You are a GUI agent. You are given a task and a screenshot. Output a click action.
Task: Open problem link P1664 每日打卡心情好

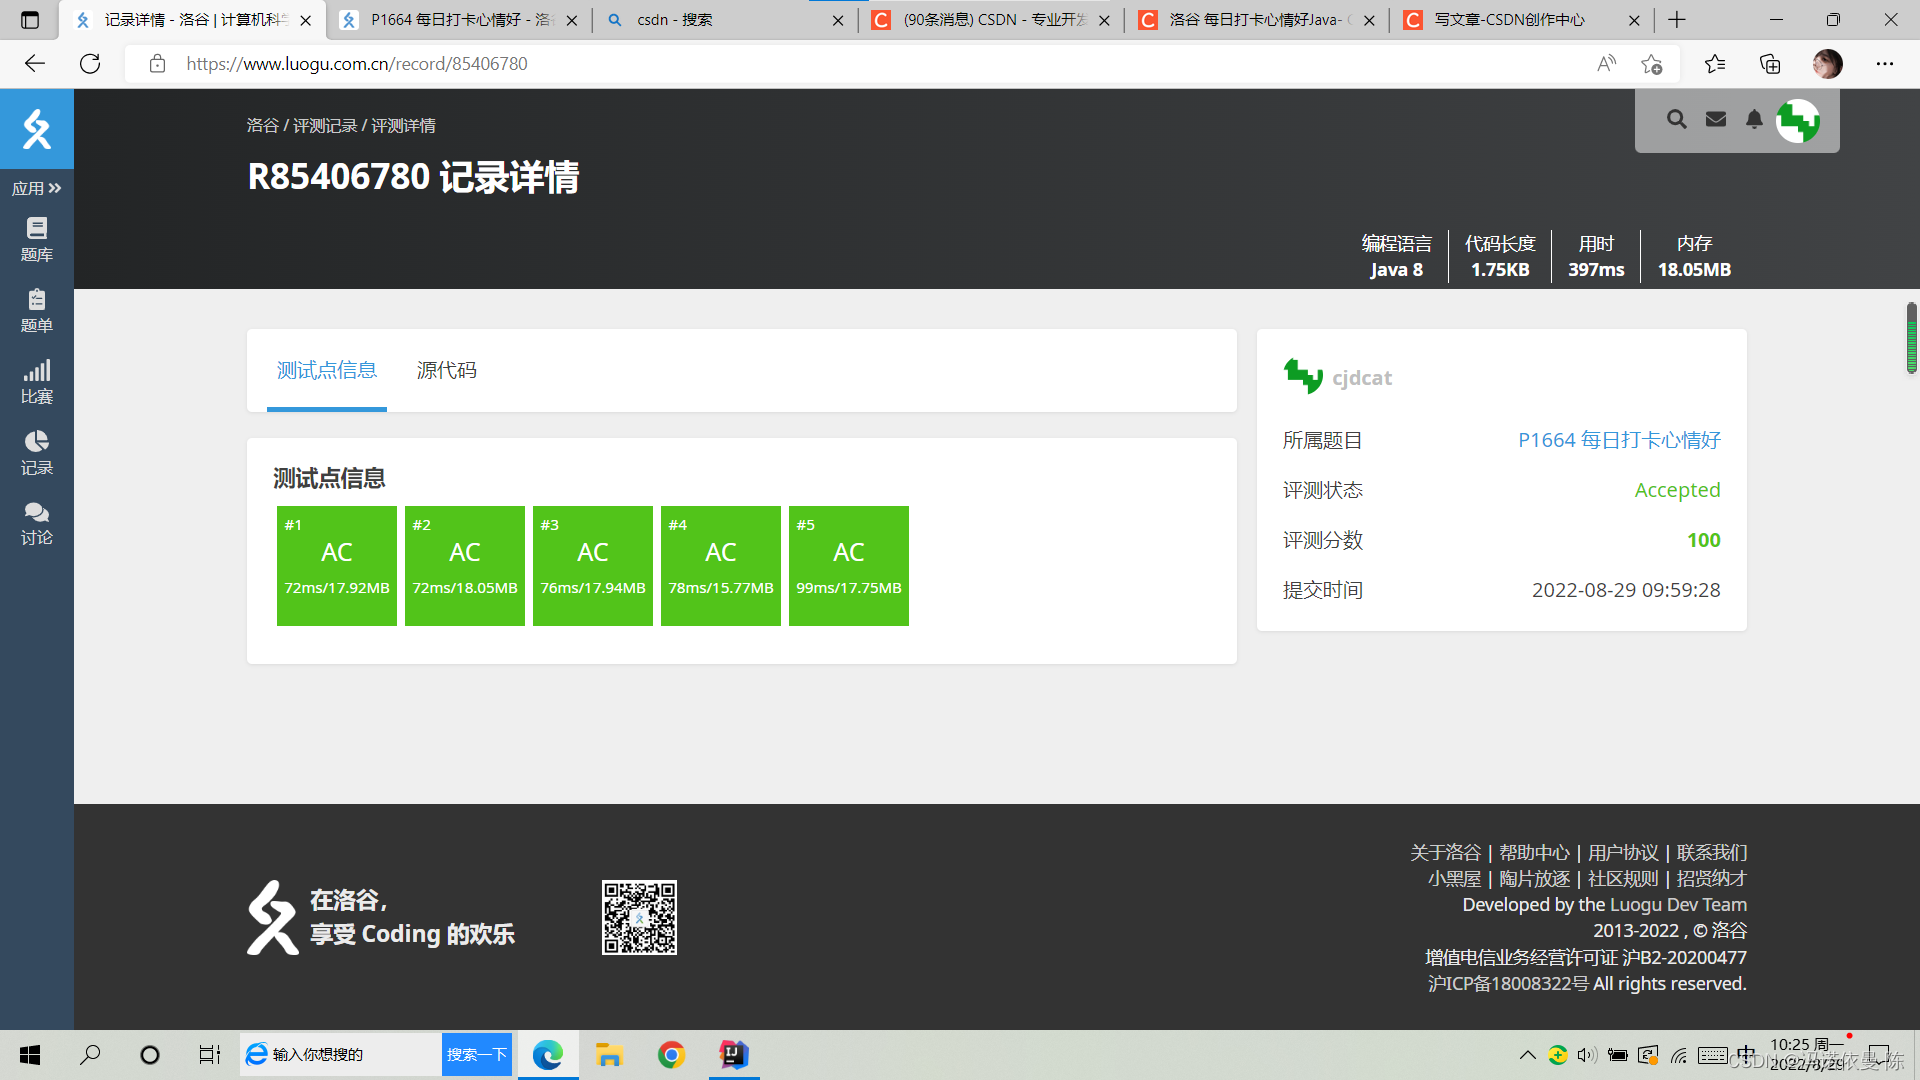click(1618, 440)
